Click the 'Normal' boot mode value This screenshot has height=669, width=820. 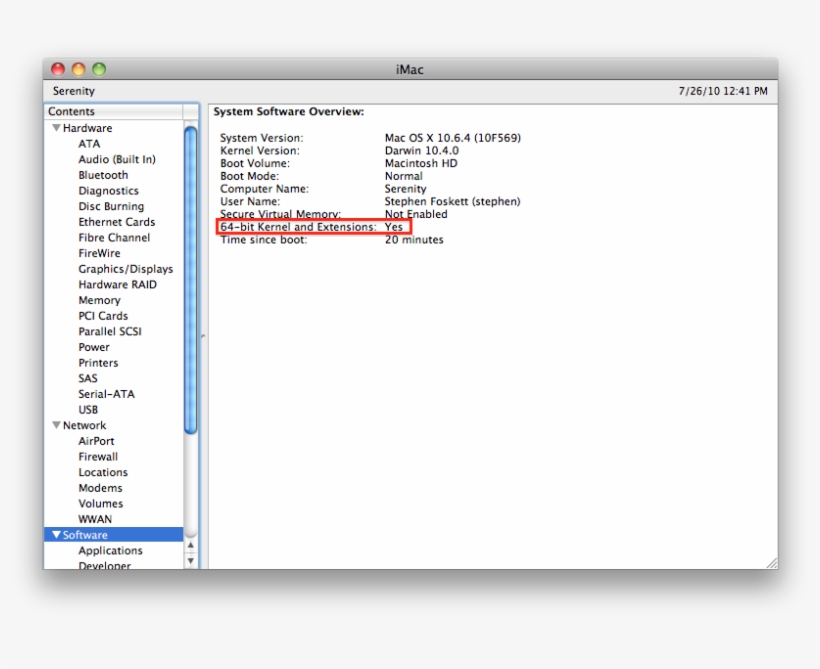coord(403,176)
